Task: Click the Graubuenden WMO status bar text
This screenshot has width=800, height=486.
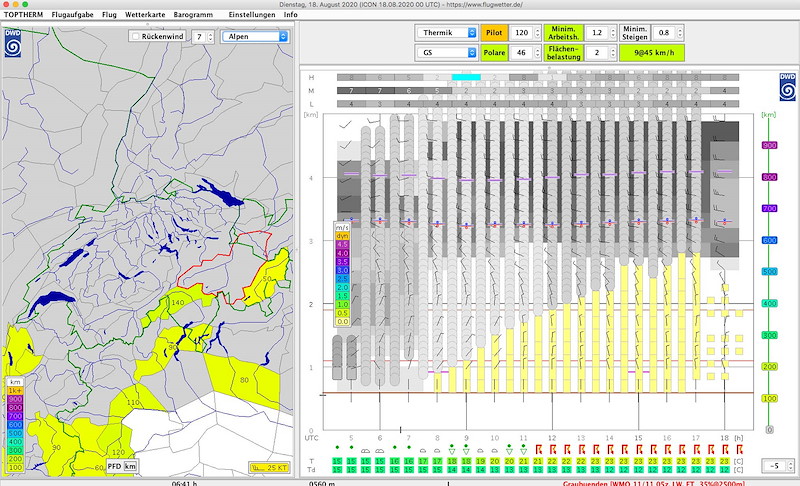Action: pyautogui.click(x=654, y=483)
